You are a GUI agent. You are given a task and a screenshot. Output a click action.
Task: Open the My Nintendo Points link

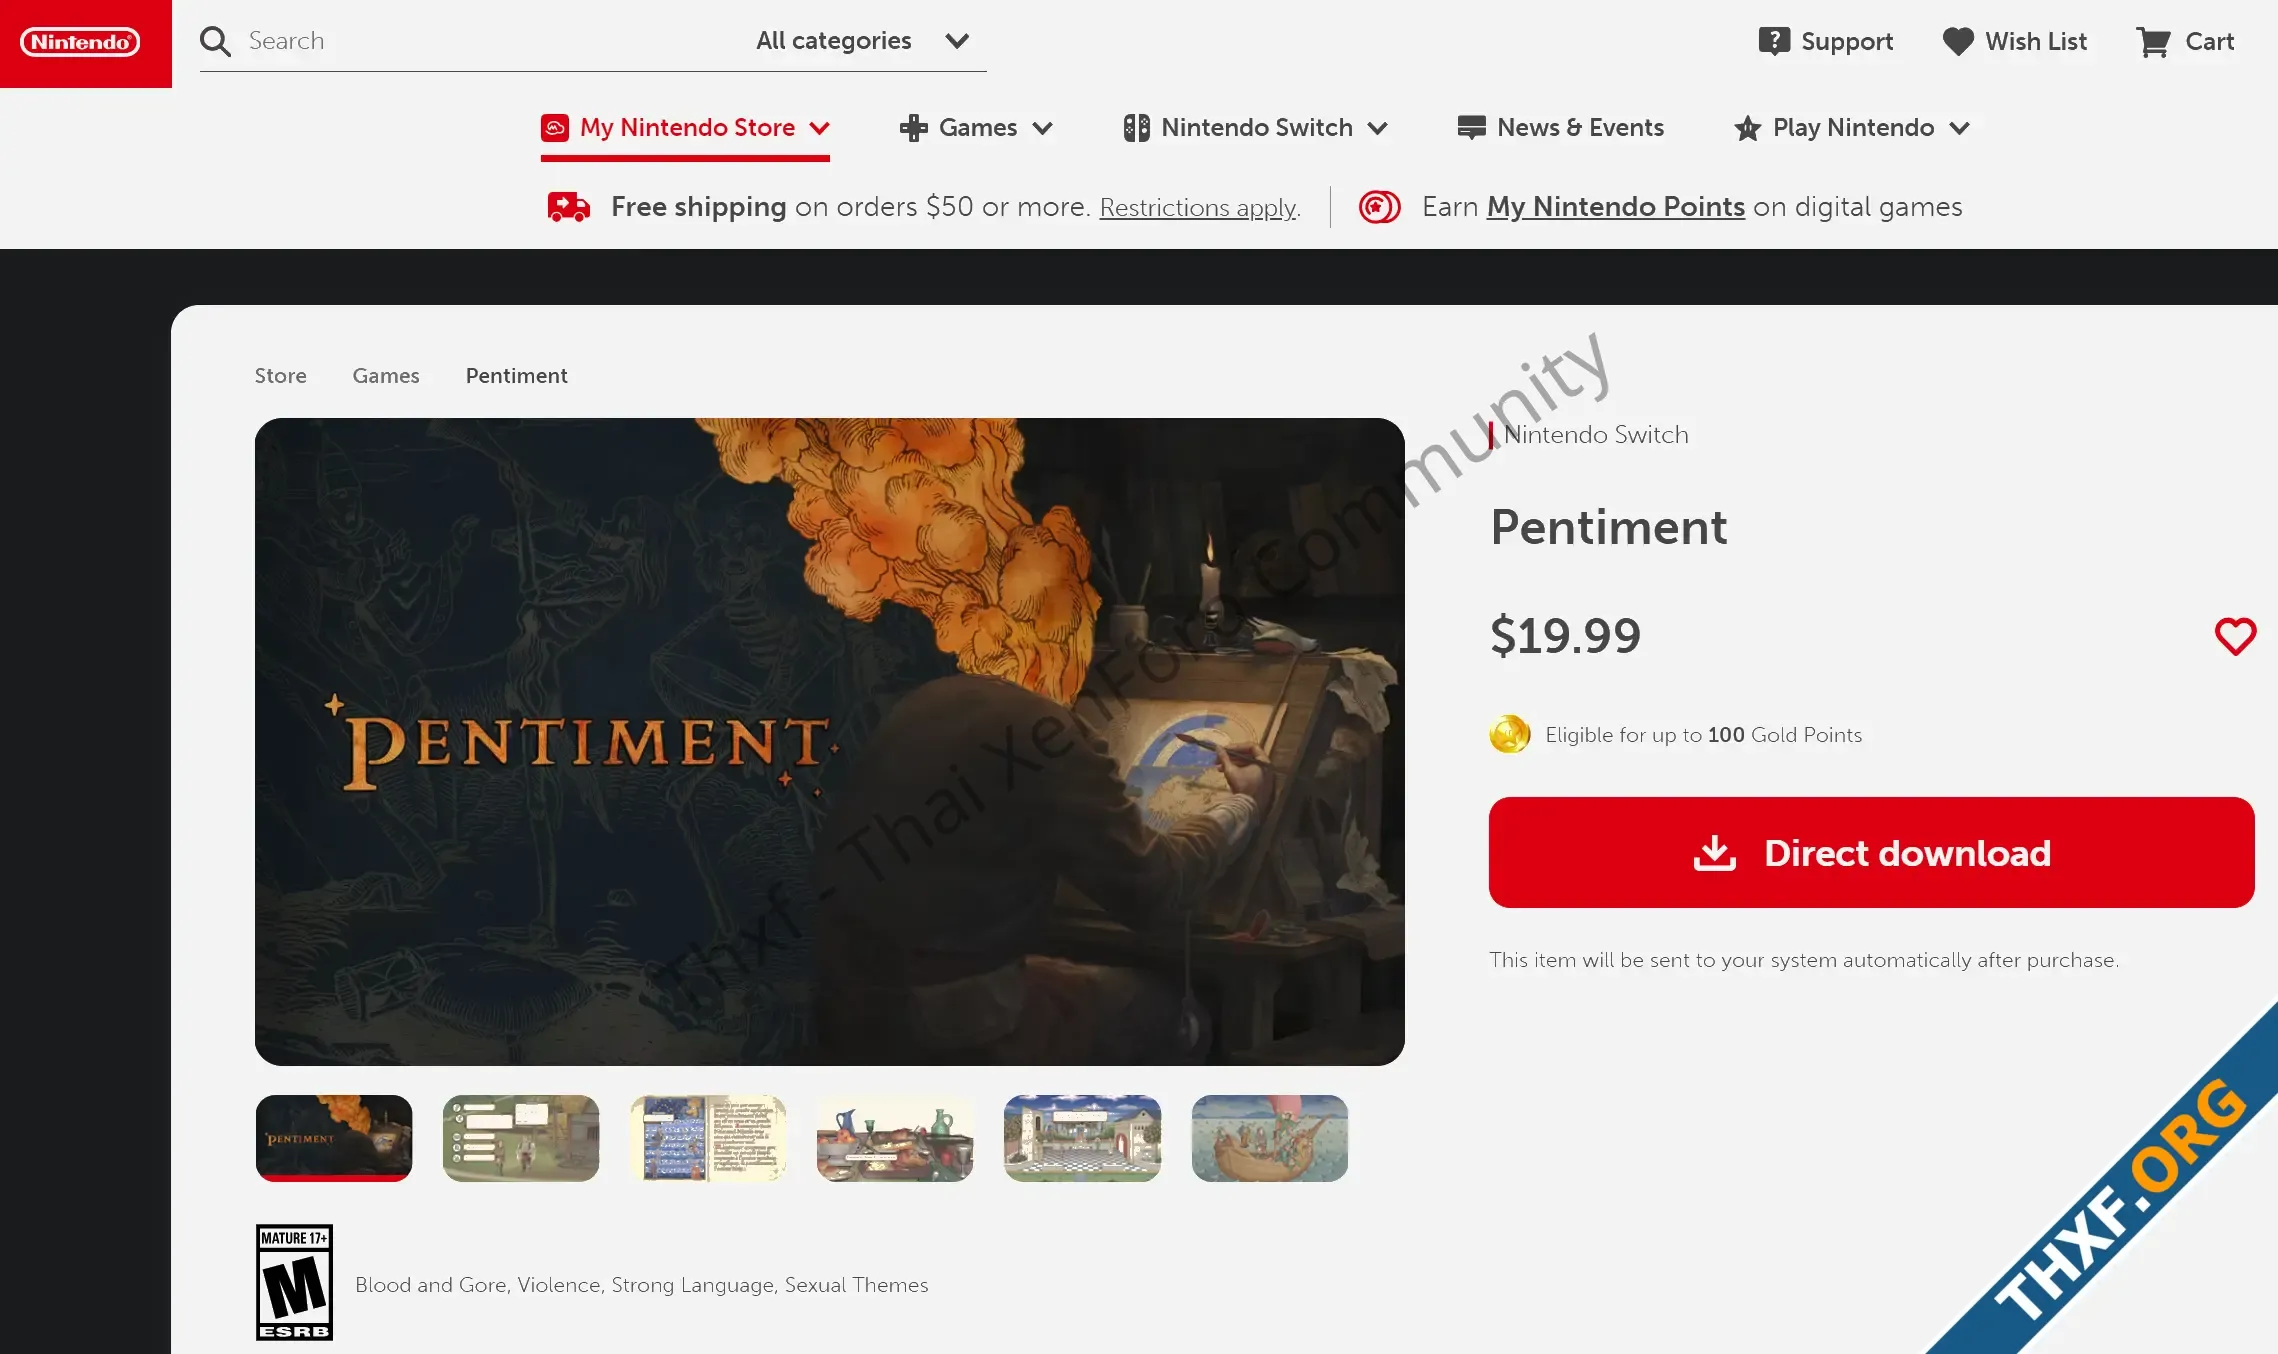point(1615,207)
